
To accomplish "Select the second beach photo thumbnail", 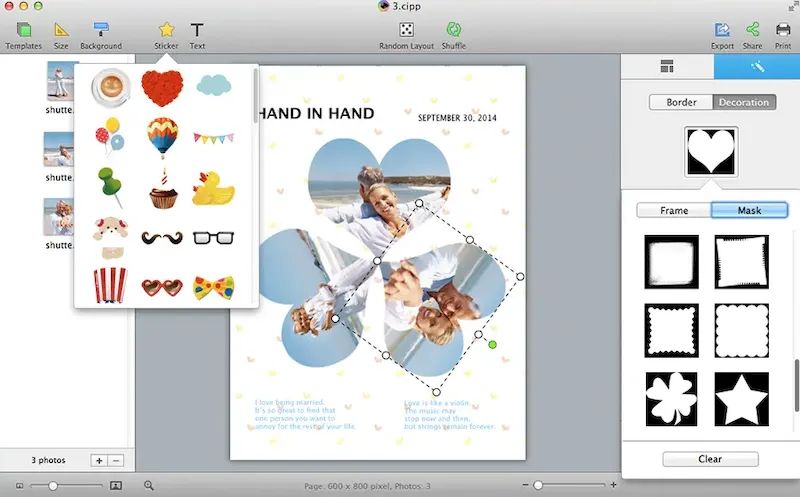I will click(59, 149).
